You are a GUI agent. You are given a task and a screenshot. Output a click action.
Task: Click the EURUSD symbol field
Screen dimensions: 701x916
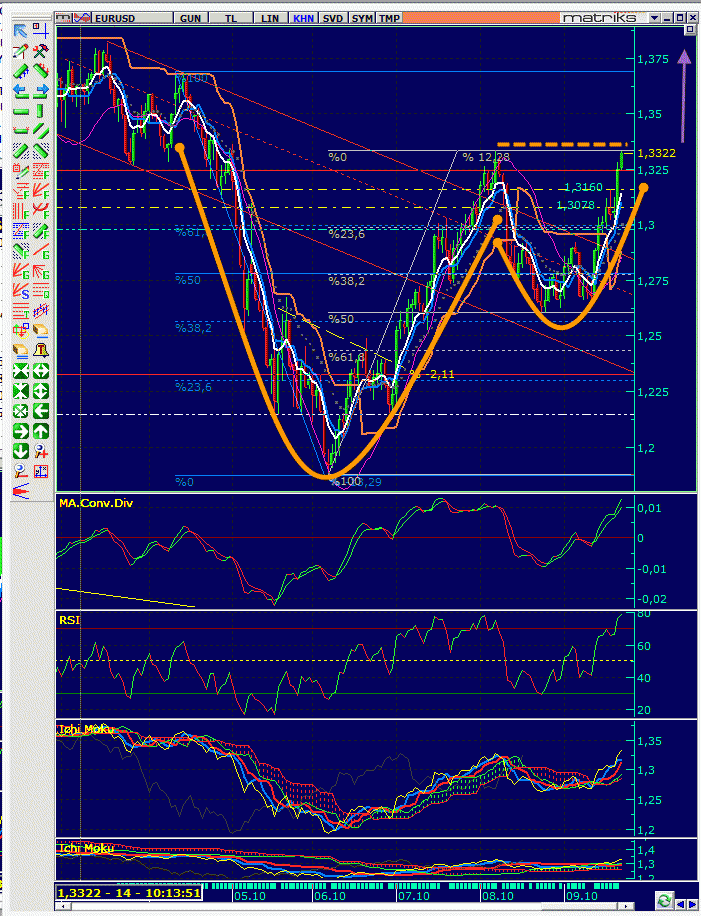[125, 18]
